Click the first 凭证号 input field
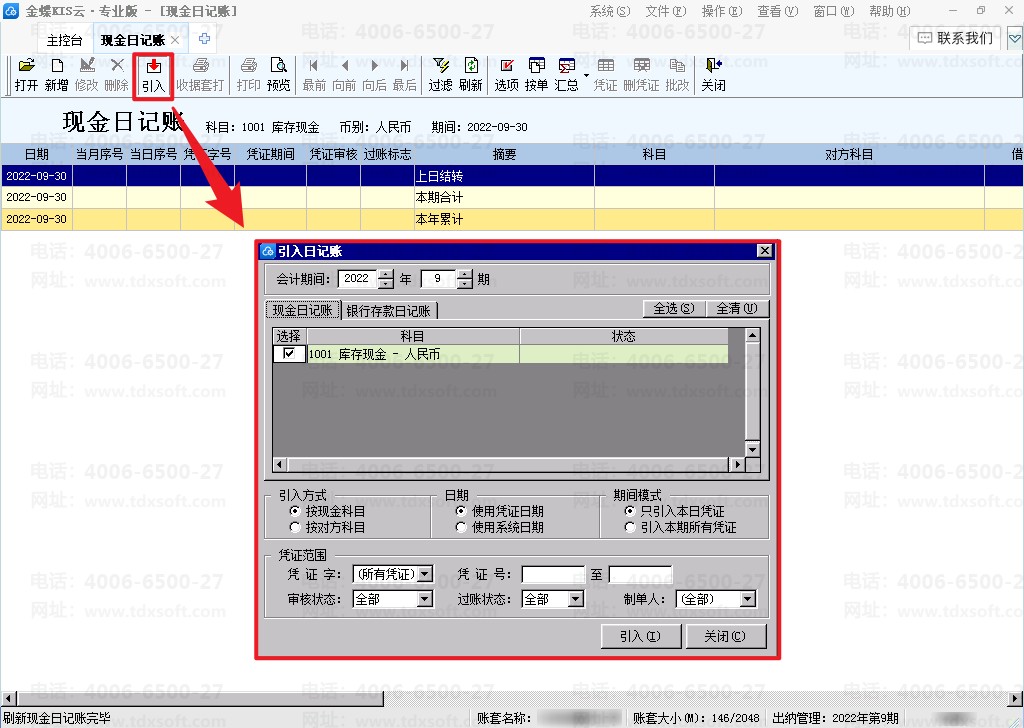Viewport: 1024px width, 728px height. click(x=552, y=574)
